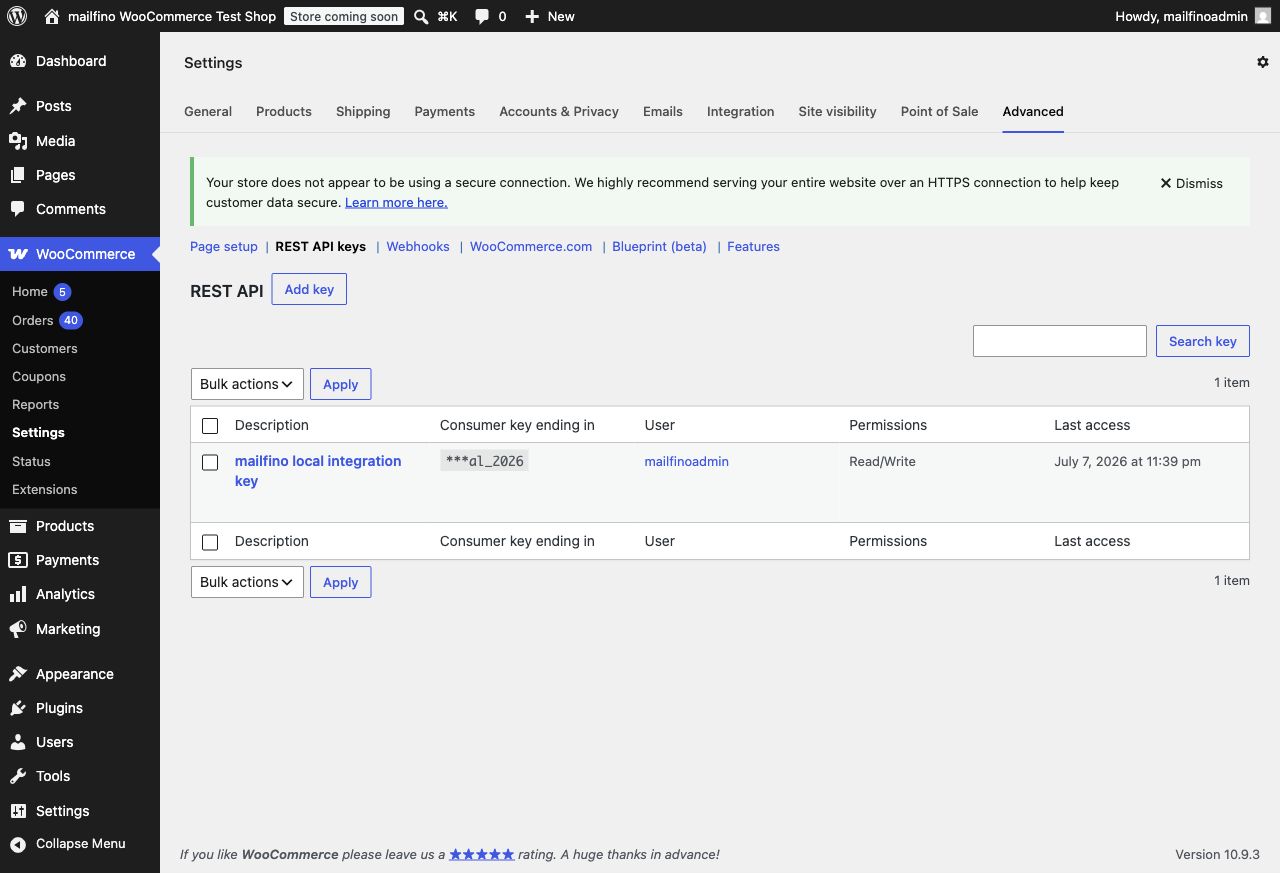Open the WordPress logo menu
1280x873 pixels.
16,16
